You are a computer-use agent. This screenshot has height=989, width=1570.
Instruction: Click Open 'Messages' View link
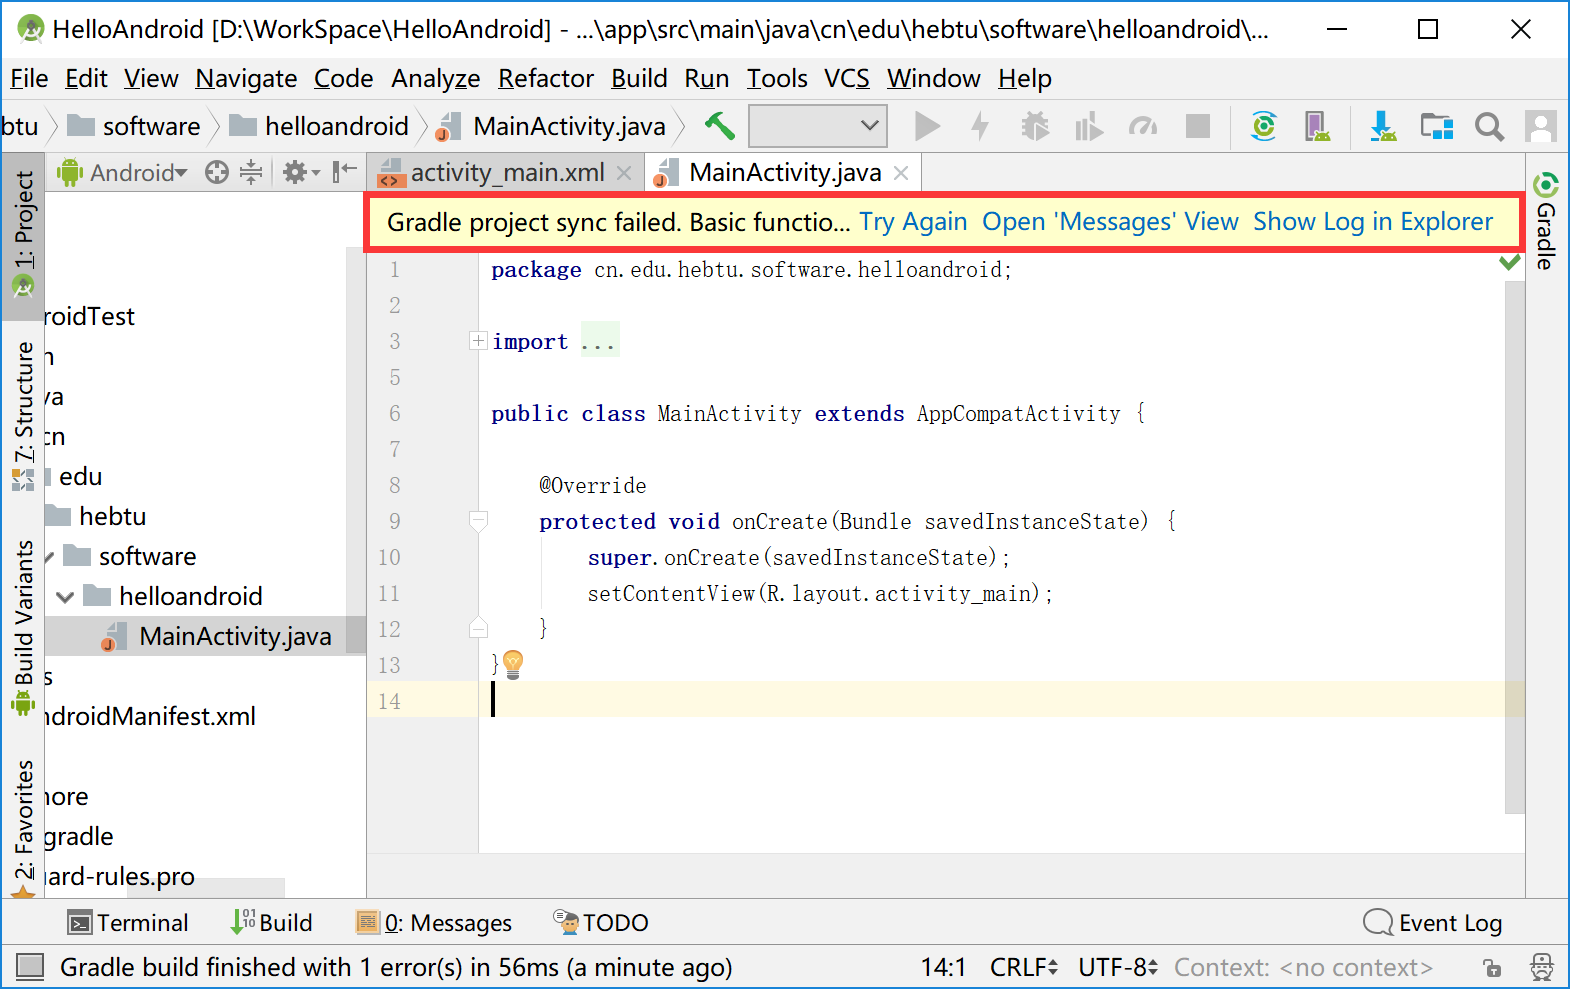[1110, 222]
